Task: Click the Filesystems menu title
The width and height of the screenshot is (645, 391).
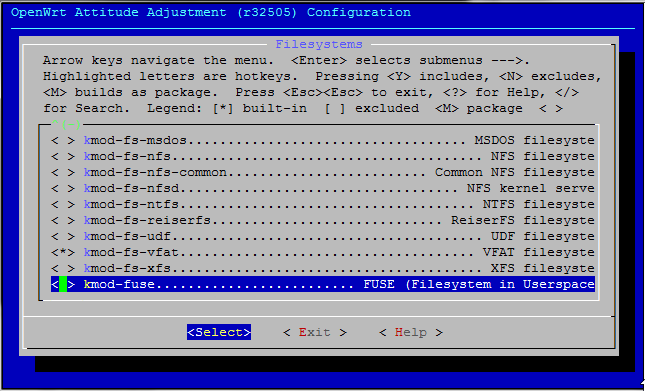Action: pyautogui.click(x=319, y=44)
